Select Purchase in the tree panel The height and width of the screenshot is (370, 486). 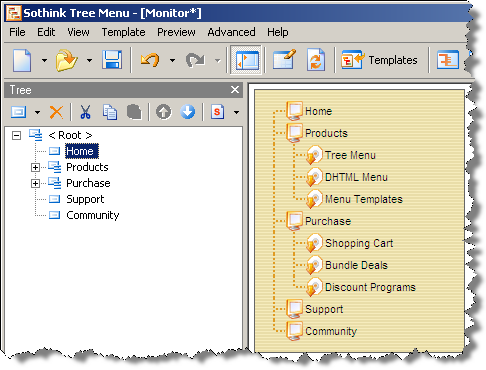coord(88,183)
